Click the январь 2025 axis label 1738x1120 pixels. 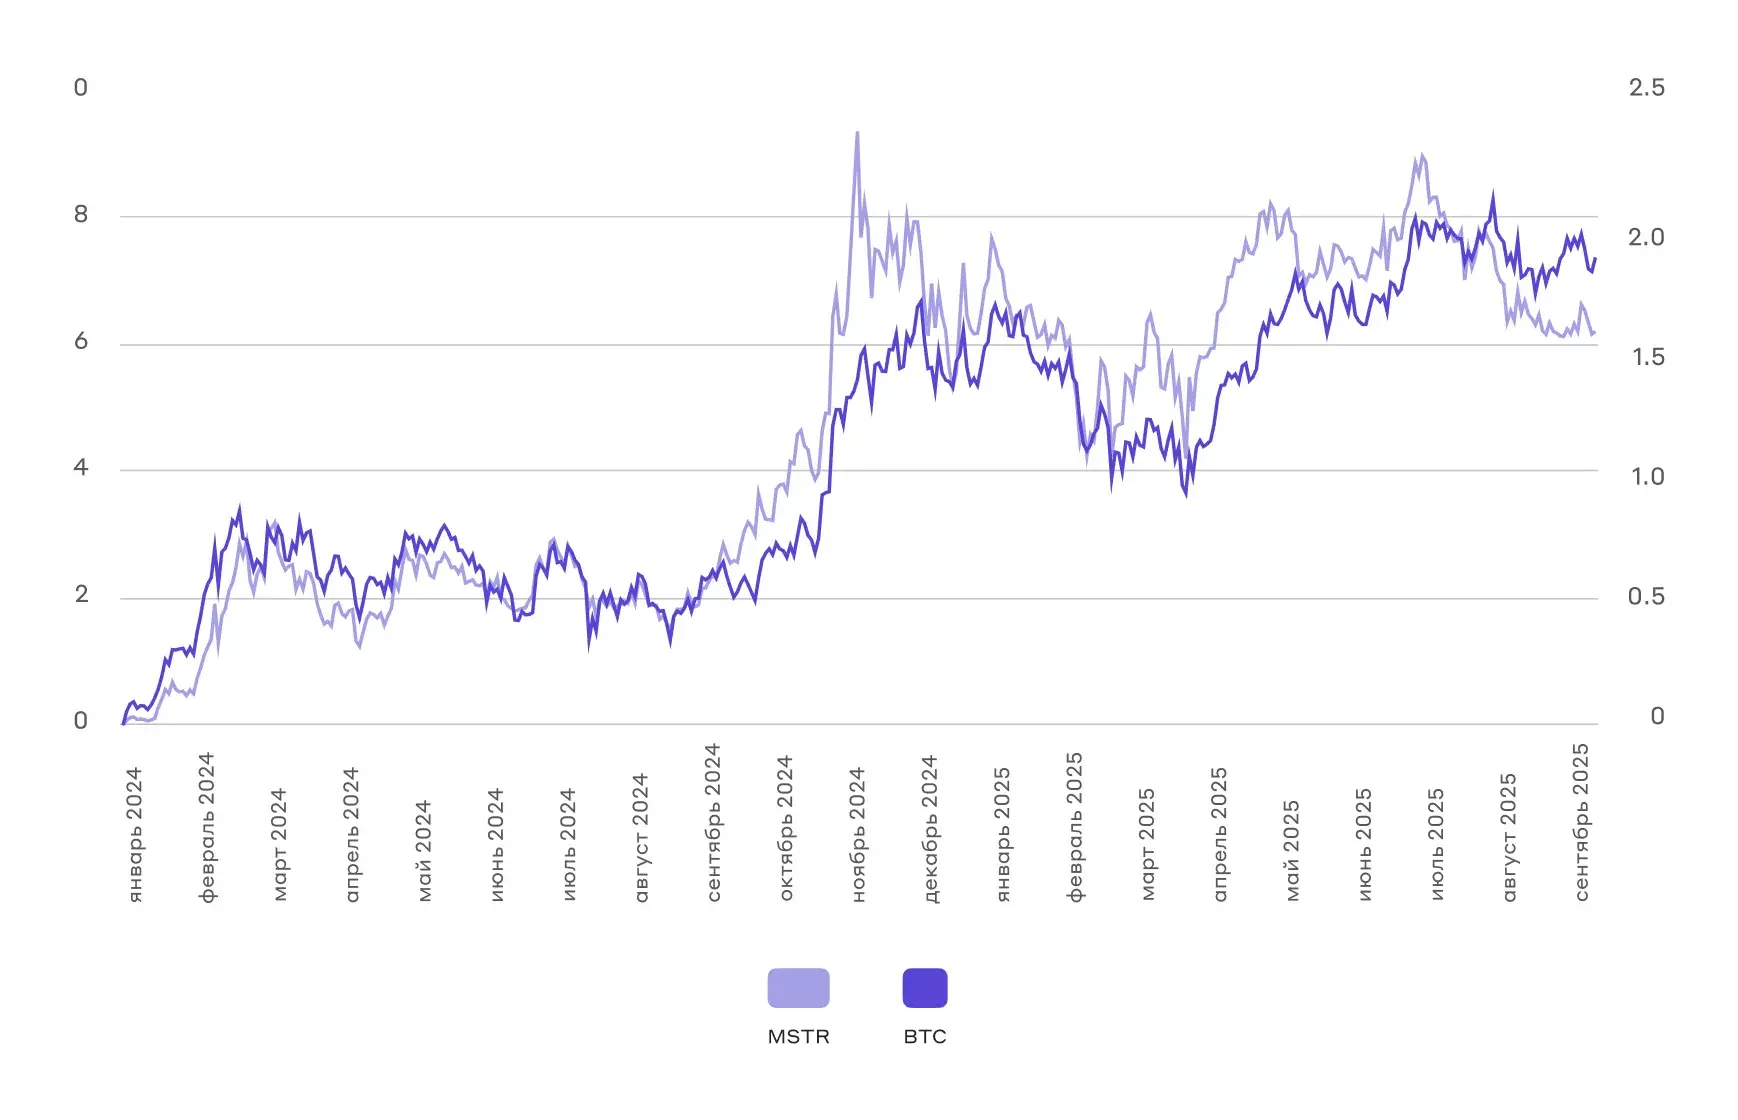tap(1002, 835)
